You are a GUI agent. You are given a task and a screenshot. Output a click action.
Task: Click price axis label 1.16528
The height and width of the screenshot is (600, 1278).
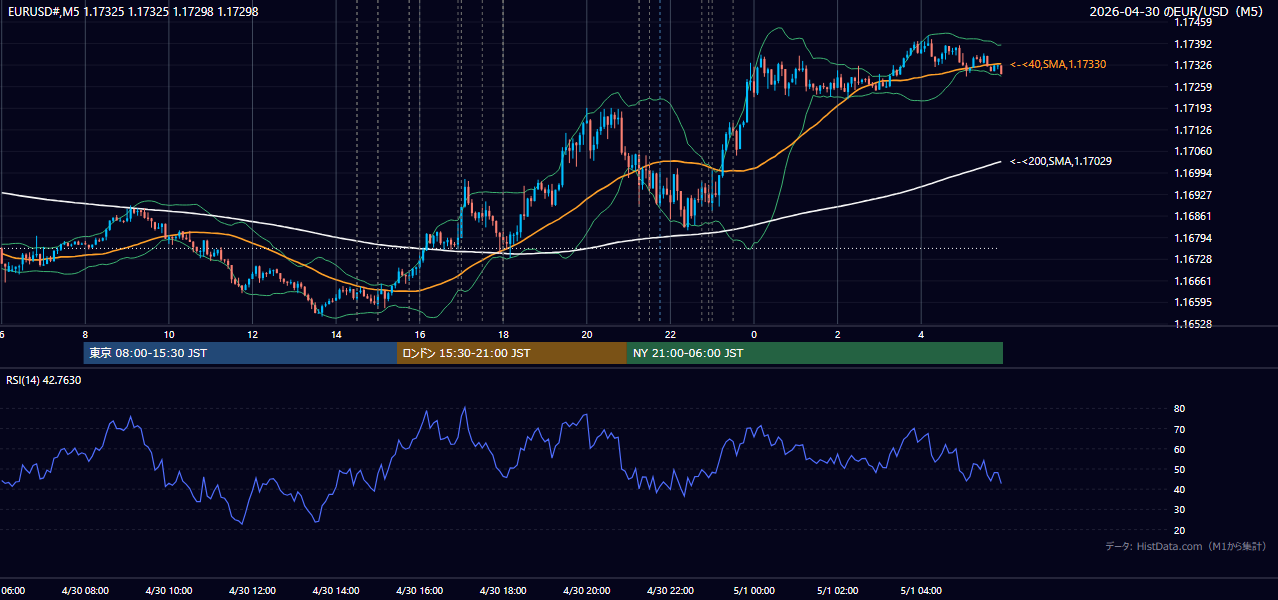(x=1193, y=324)
